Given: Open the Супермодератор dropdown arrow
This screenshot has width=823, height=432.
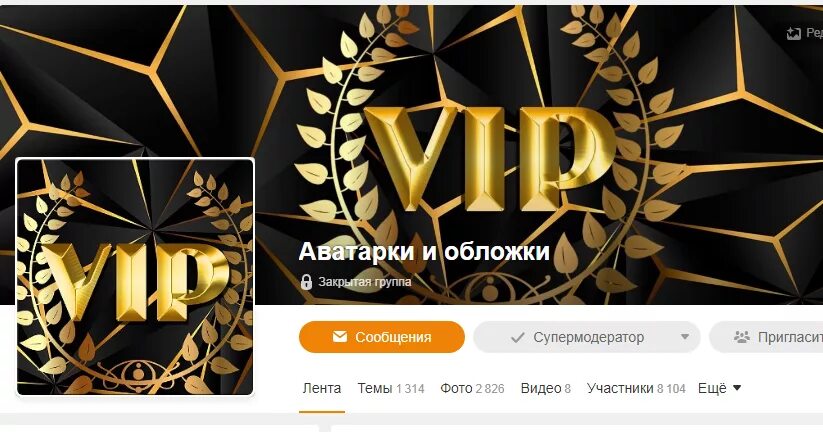Looking at the screenshot, I should (x=684, y=337).
